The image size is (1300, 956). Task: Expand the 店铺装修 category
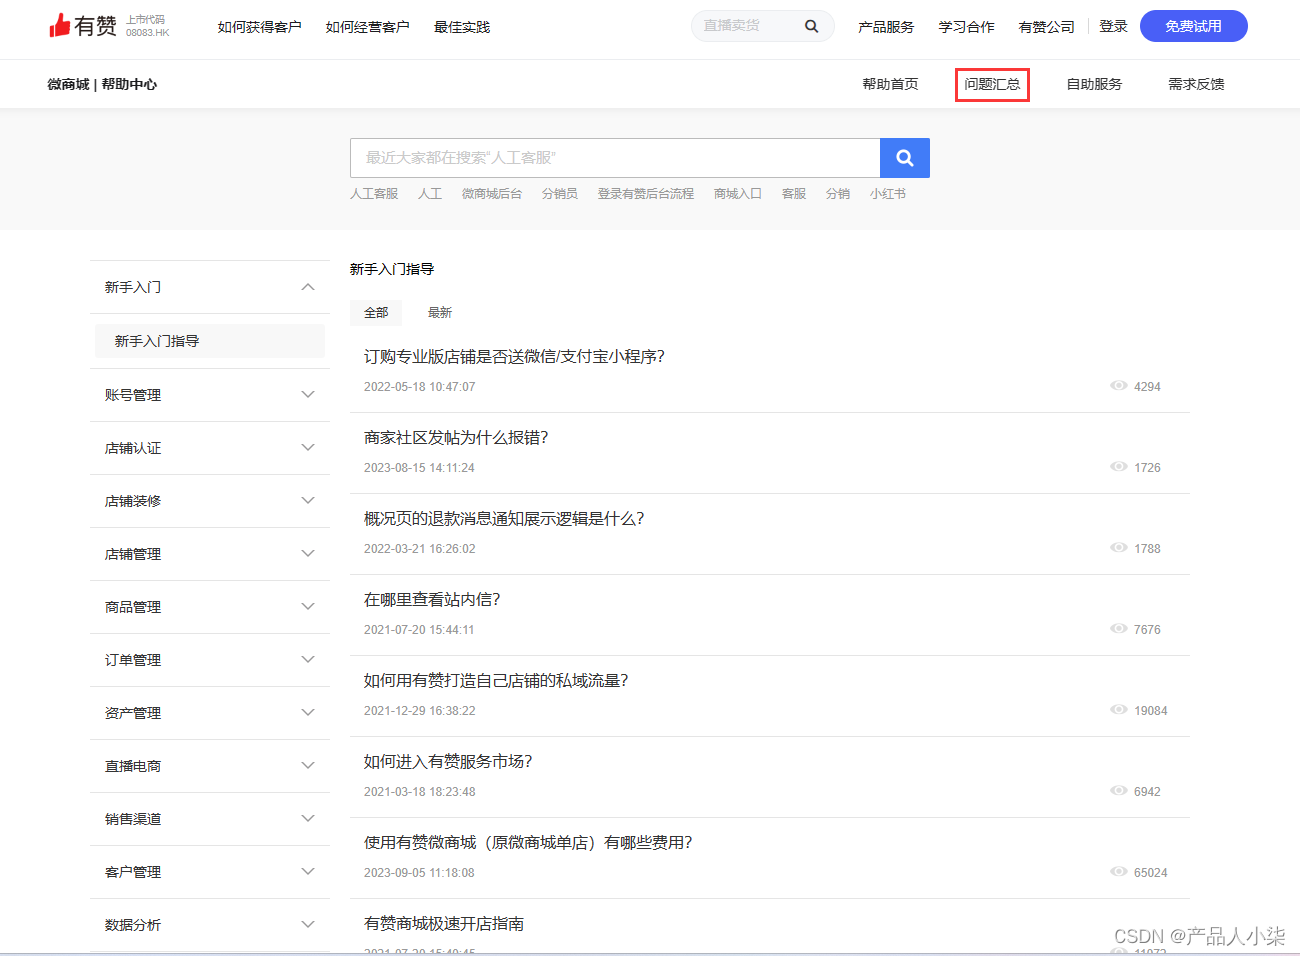click(210, 501)
